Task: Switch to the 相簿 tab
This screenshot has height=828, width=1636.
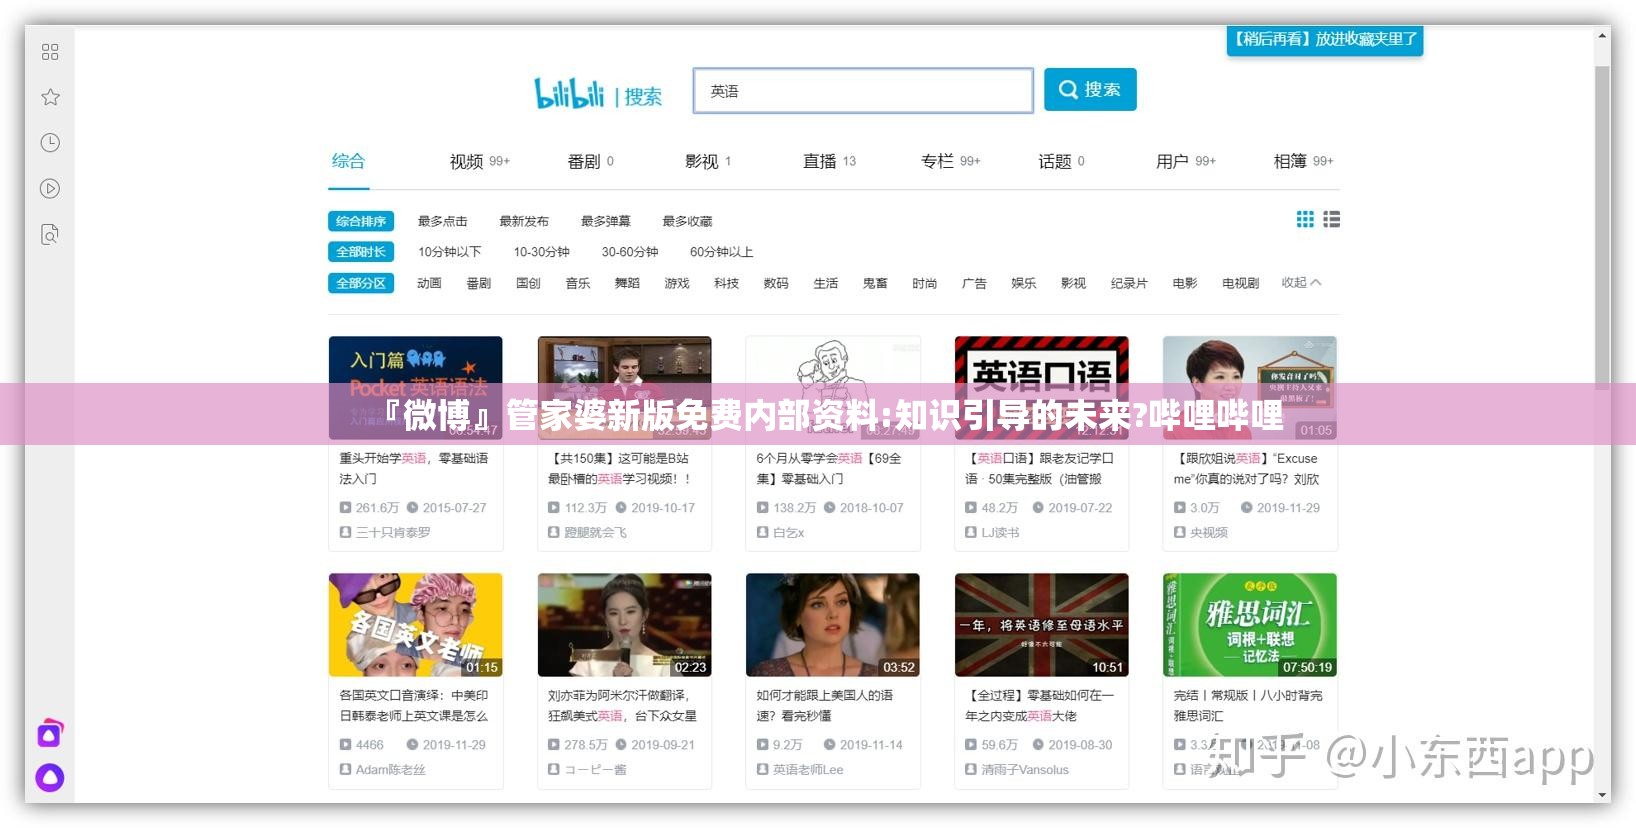Action: tap(1304, 161)
